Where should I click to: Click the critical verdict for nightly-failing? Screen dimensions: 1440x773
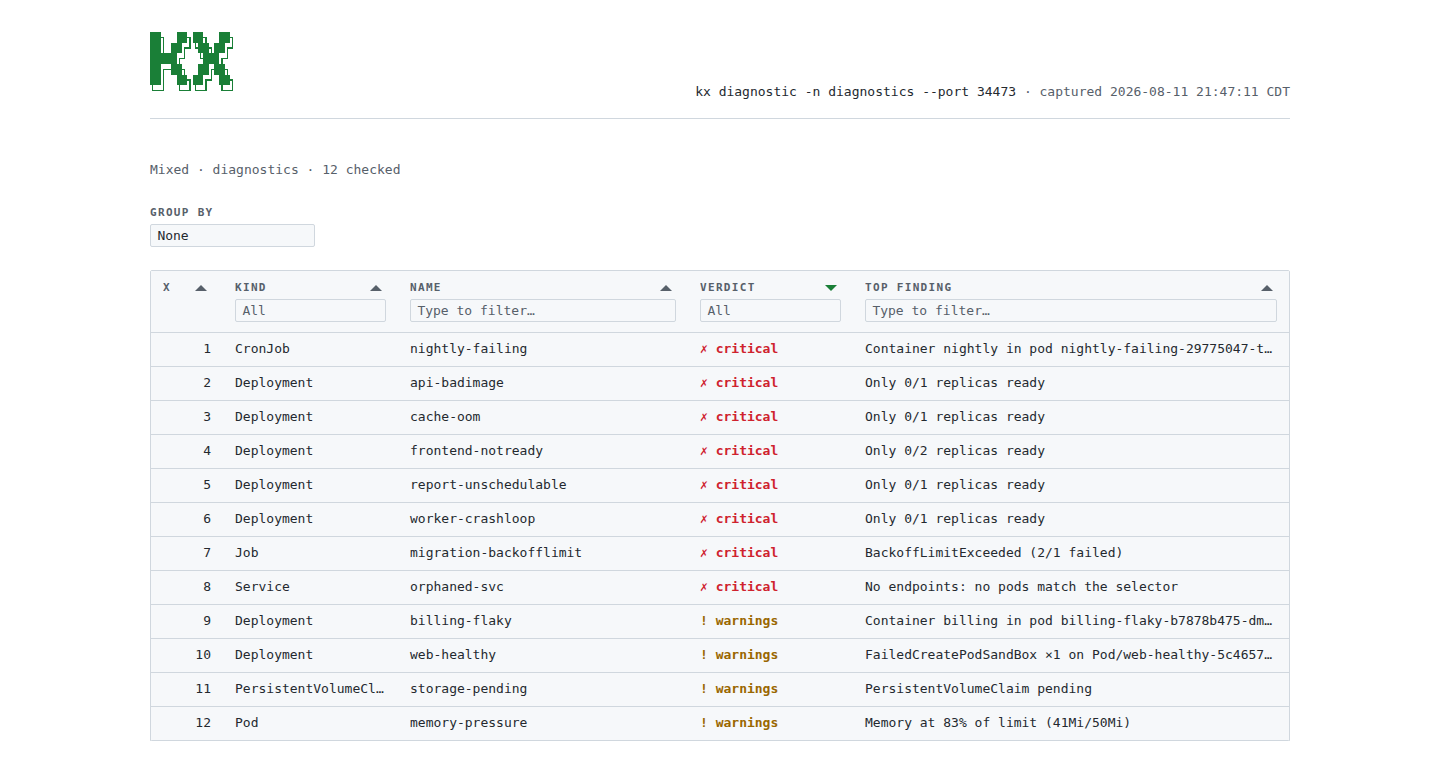click(x=739, y=349)
